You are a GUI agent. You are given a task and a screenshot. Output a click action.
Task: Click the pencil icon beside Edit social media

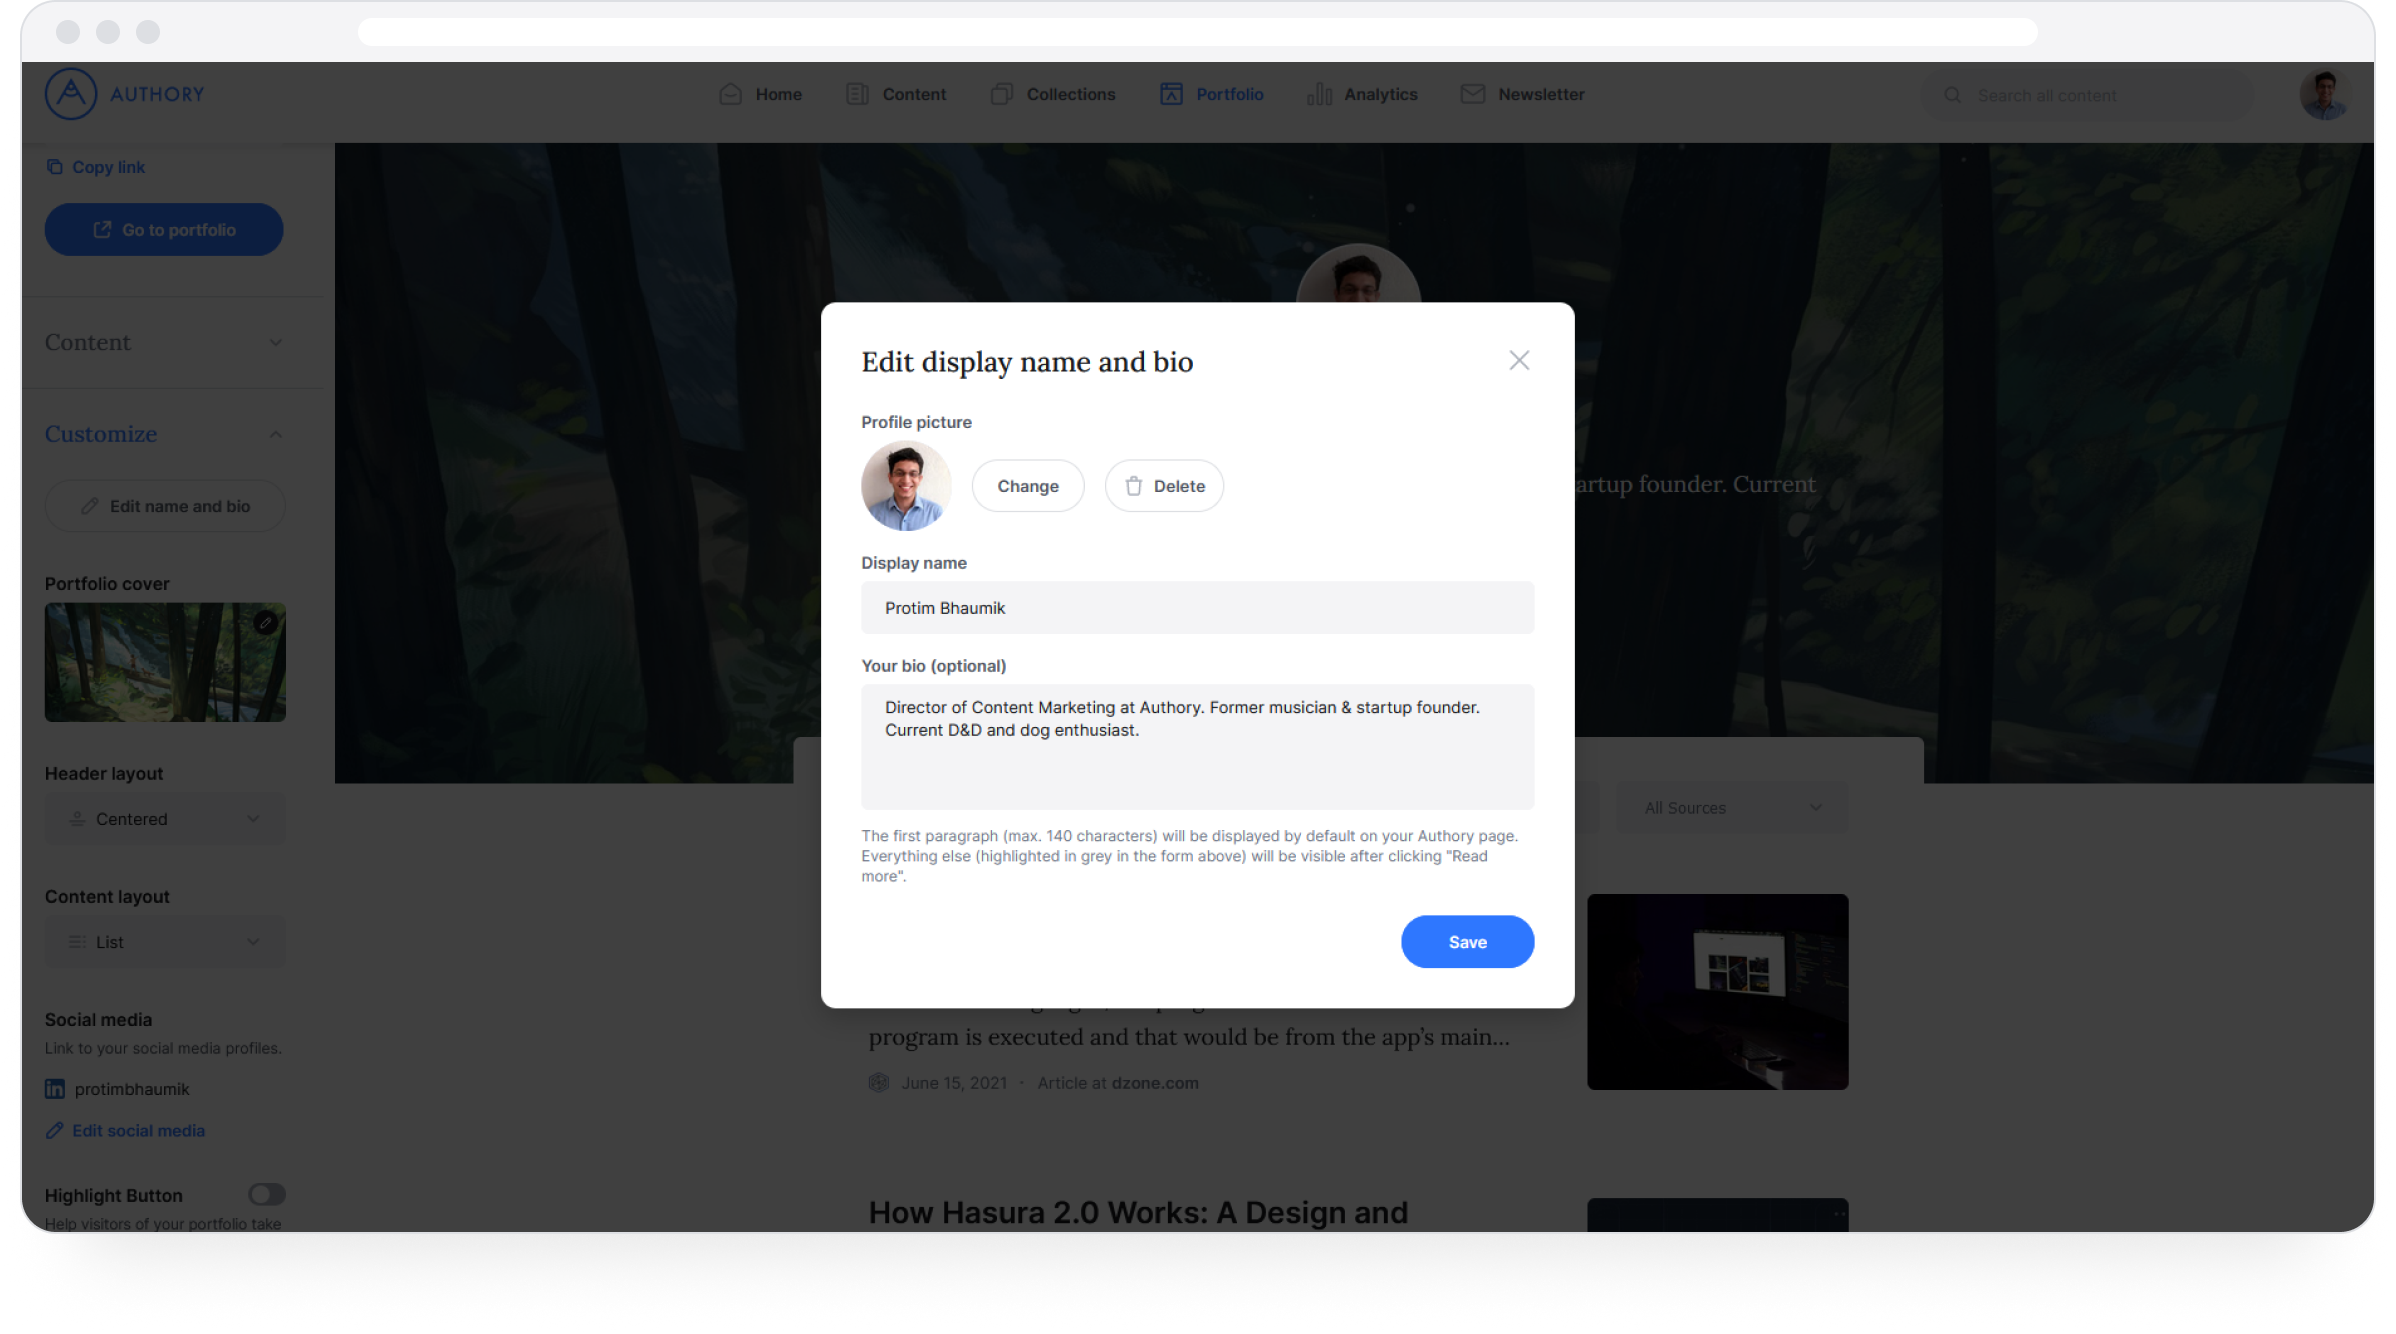click(54, 1130)
